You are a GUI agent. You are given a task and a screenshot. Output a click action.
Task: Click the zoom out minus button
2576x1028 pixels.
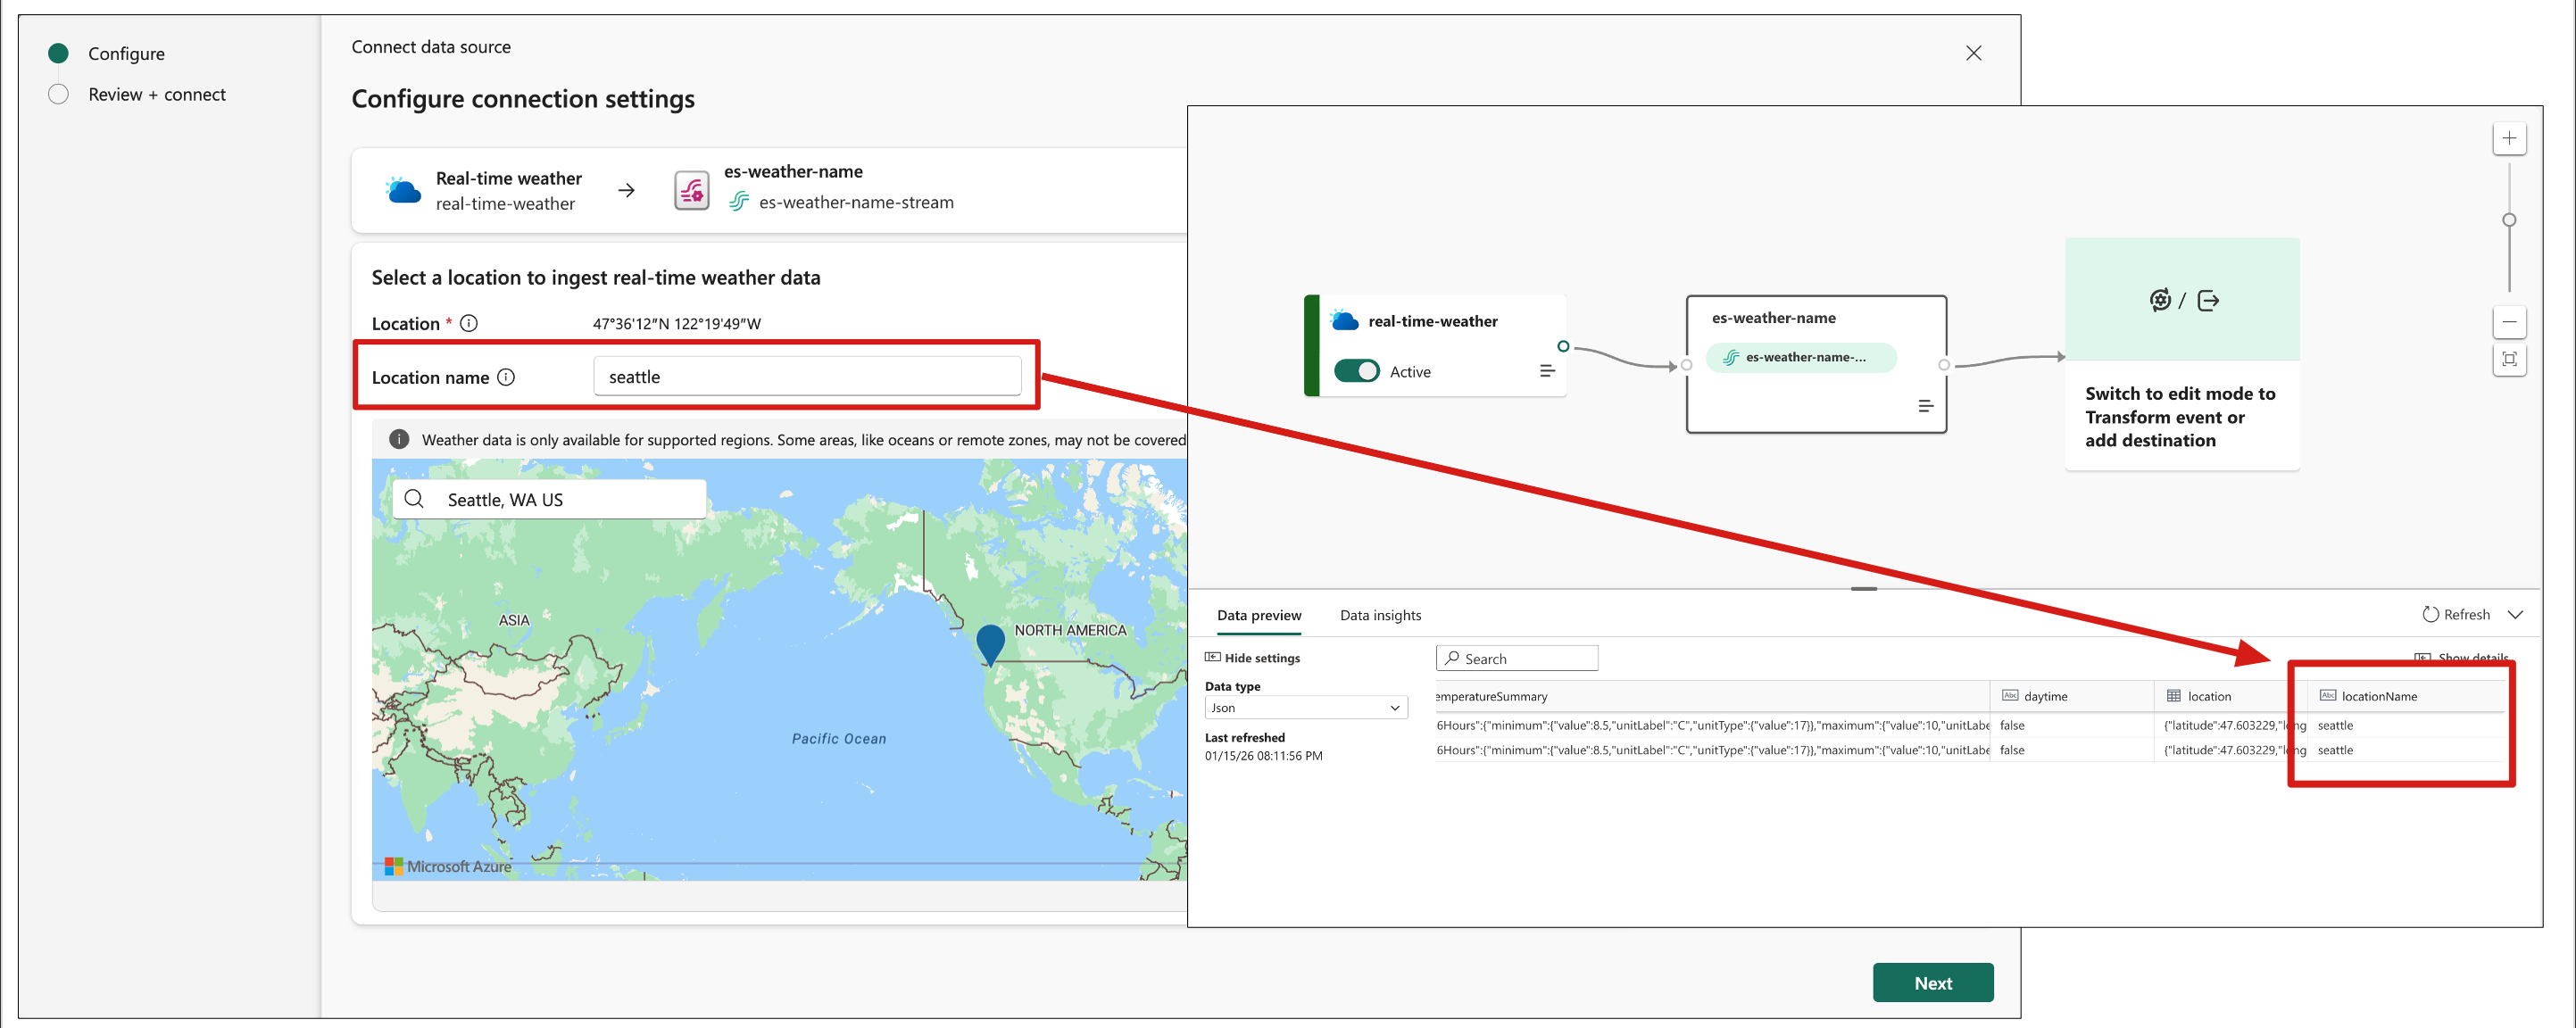[2508, 322]
